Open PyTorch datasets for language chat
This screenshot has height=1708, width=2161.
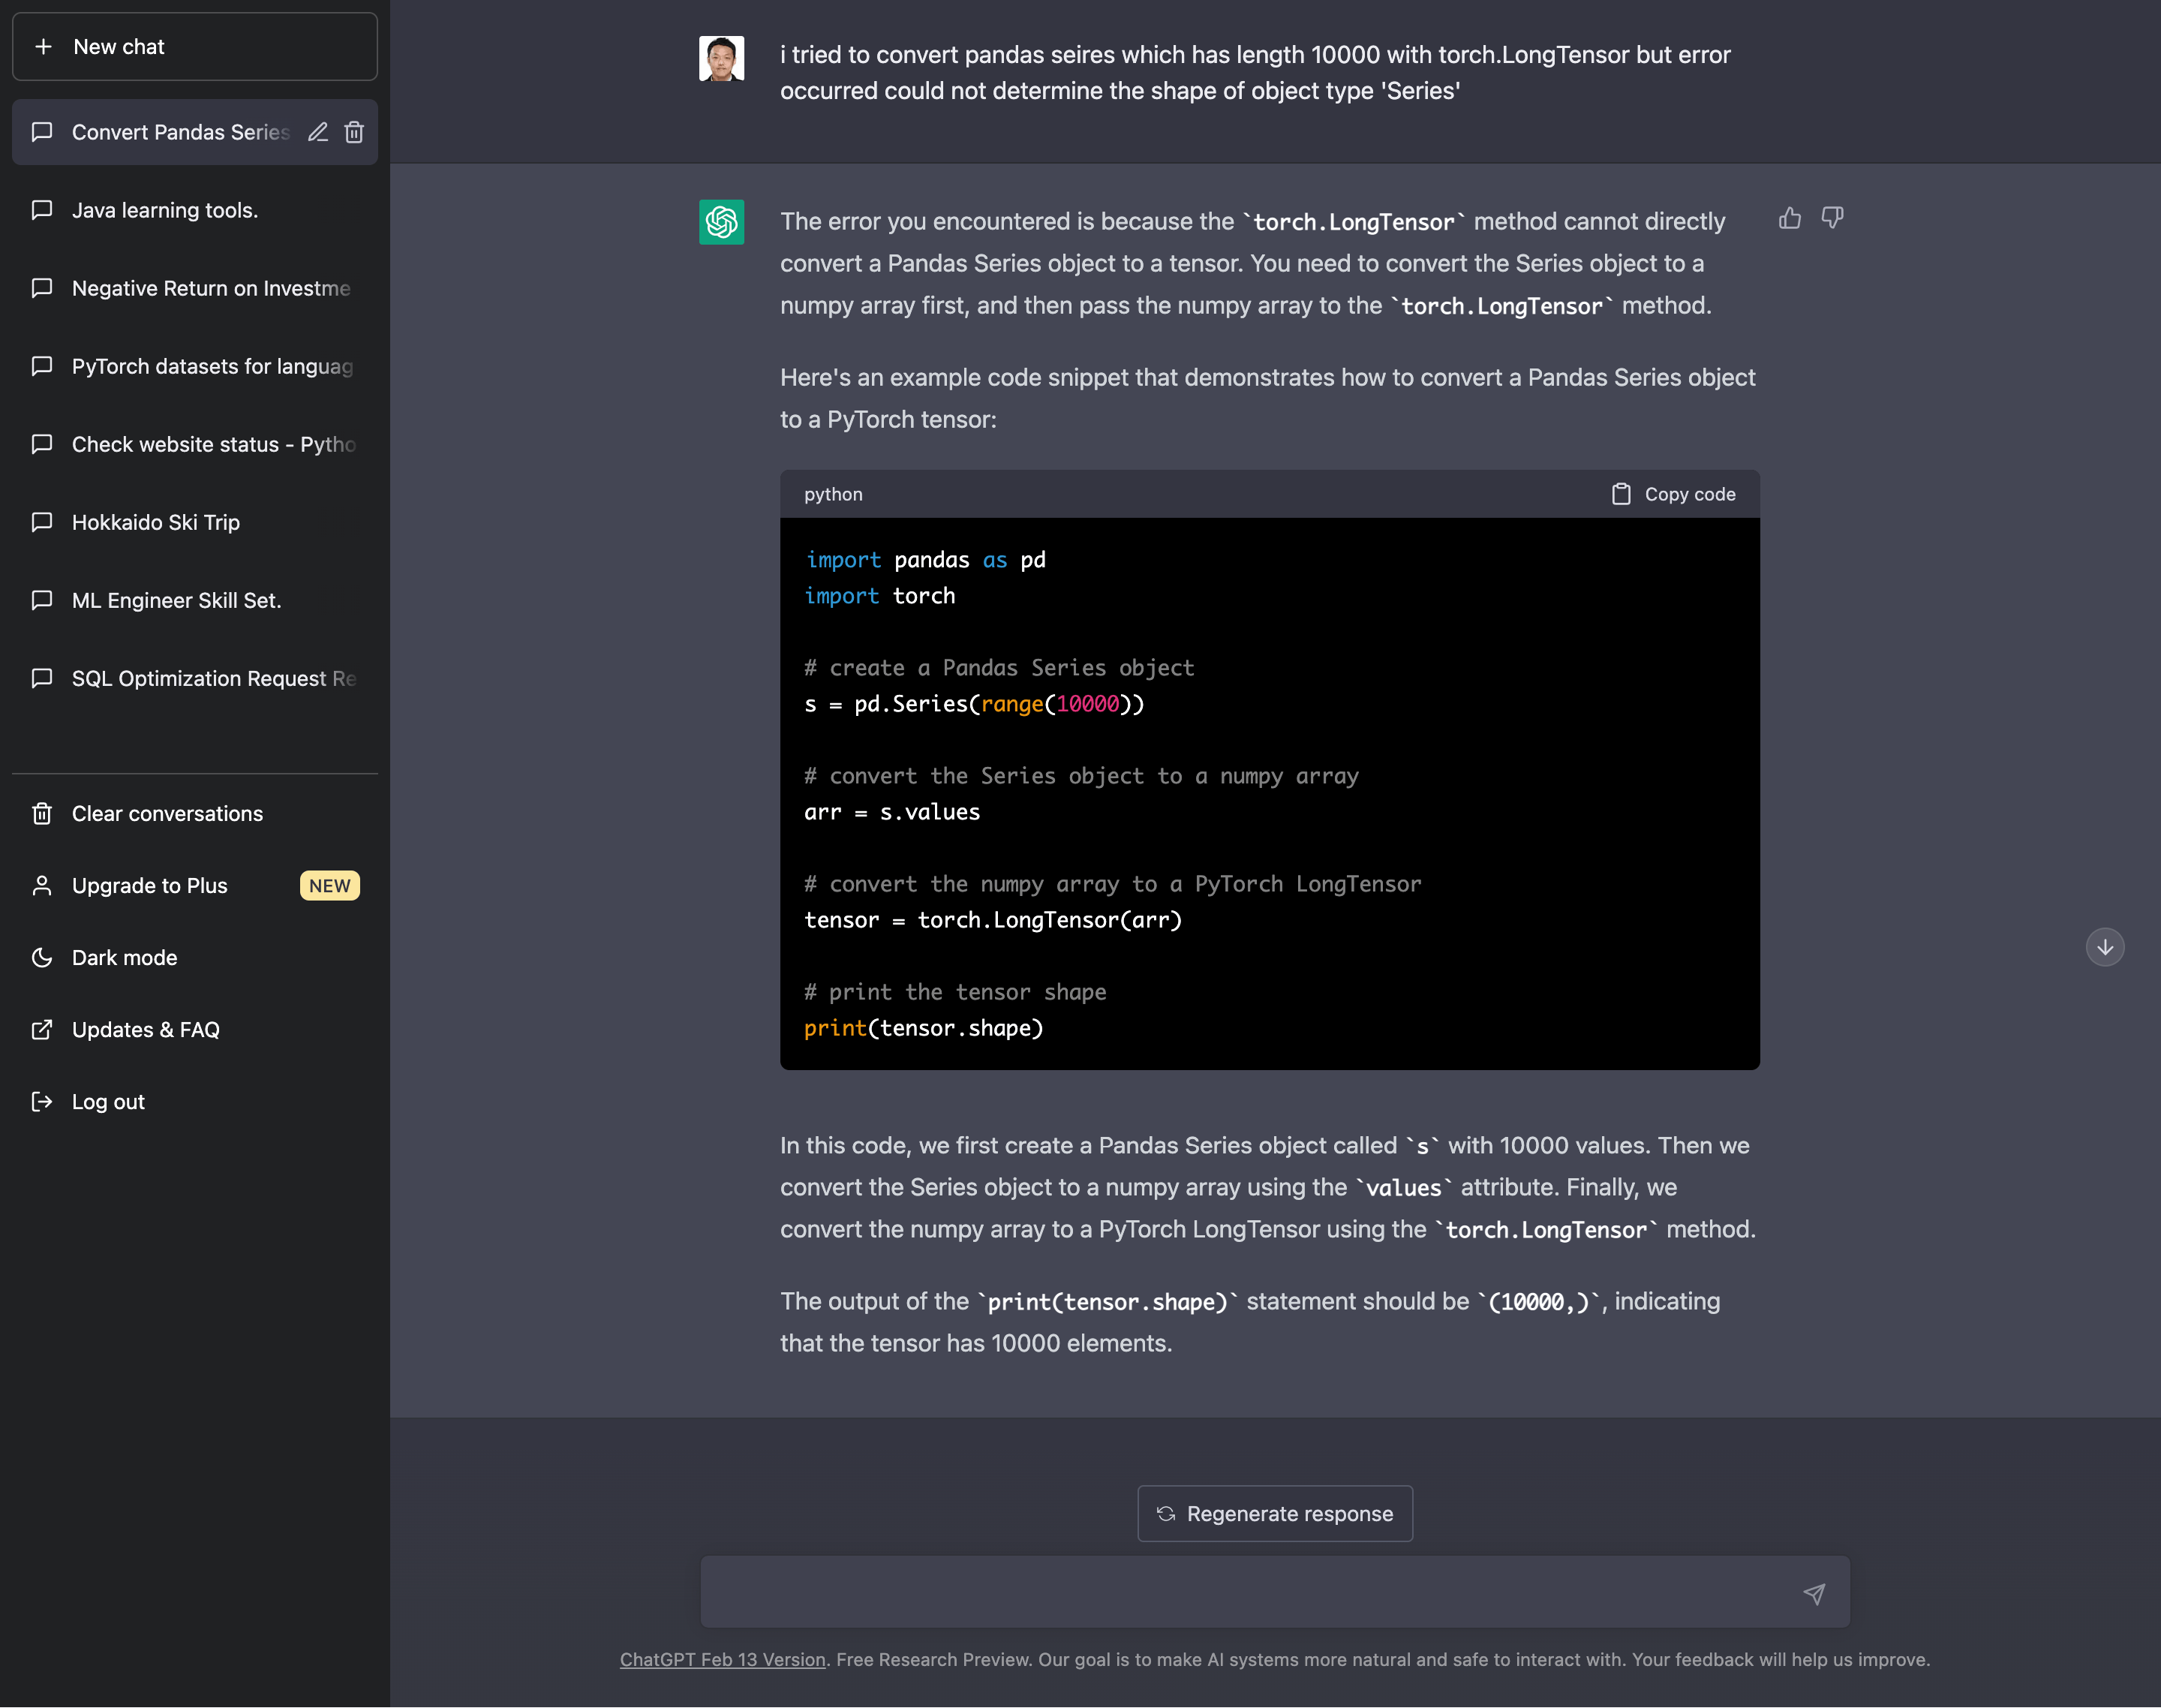pyautogui.click(x=194, y=366)
